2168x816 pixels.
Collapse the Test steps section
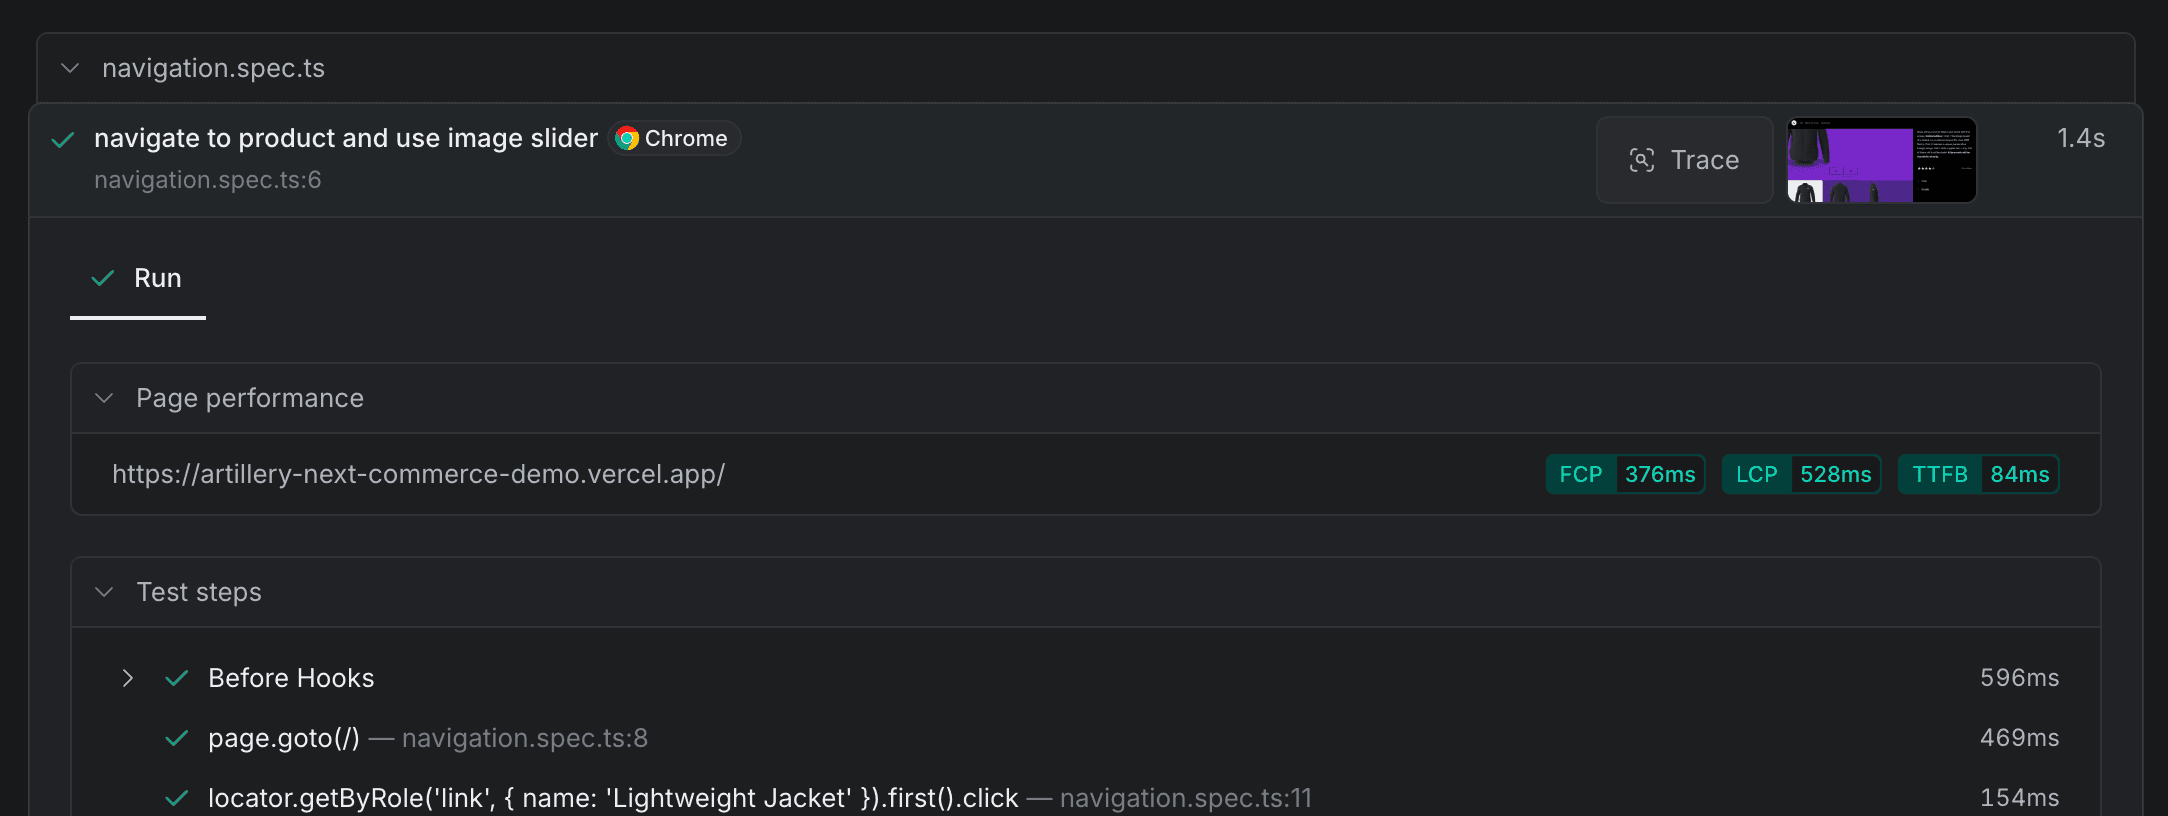tap(104, 592)
